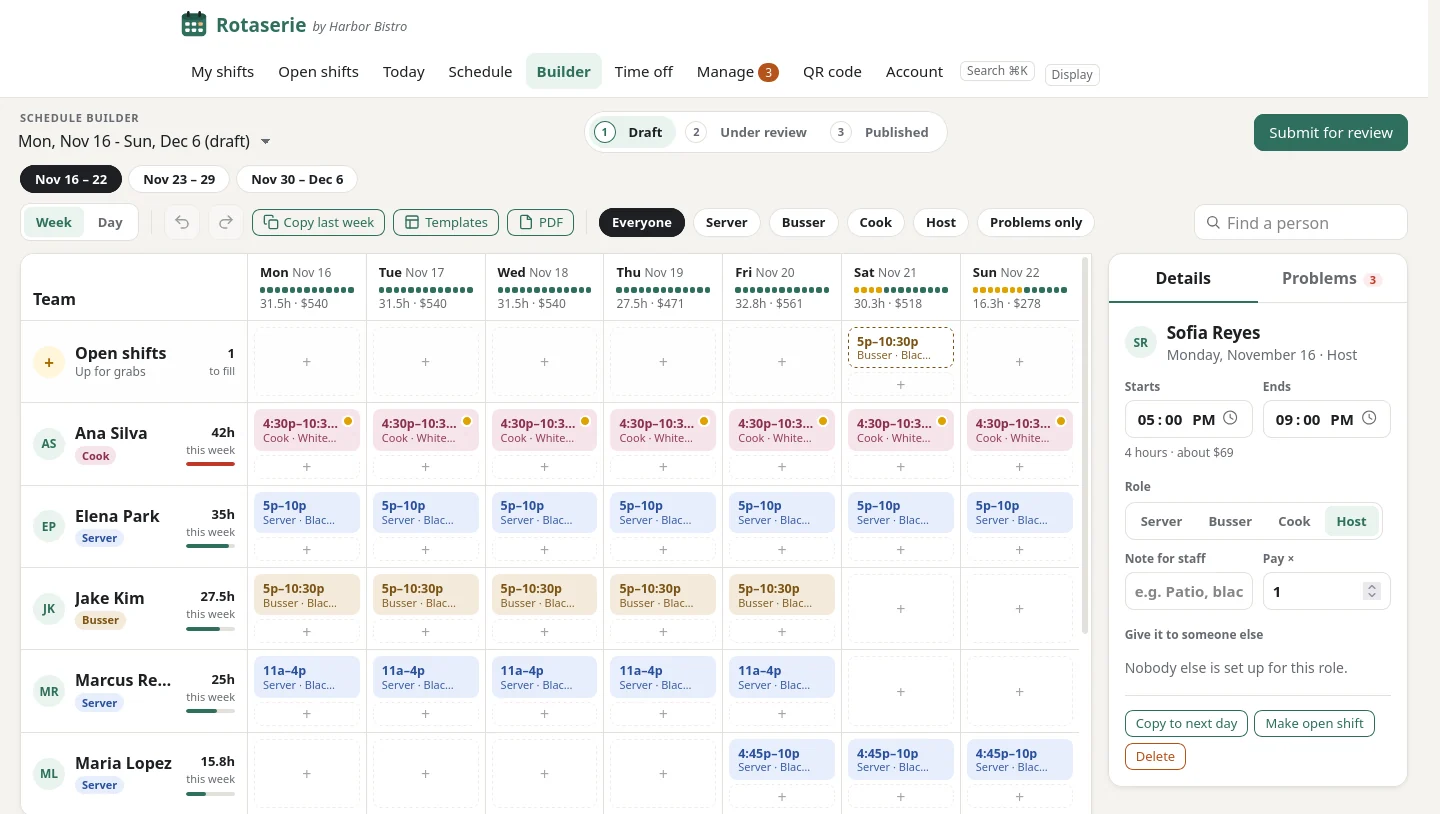Click the undo arrow icon

pyautogui.click(x=182, y=222)
